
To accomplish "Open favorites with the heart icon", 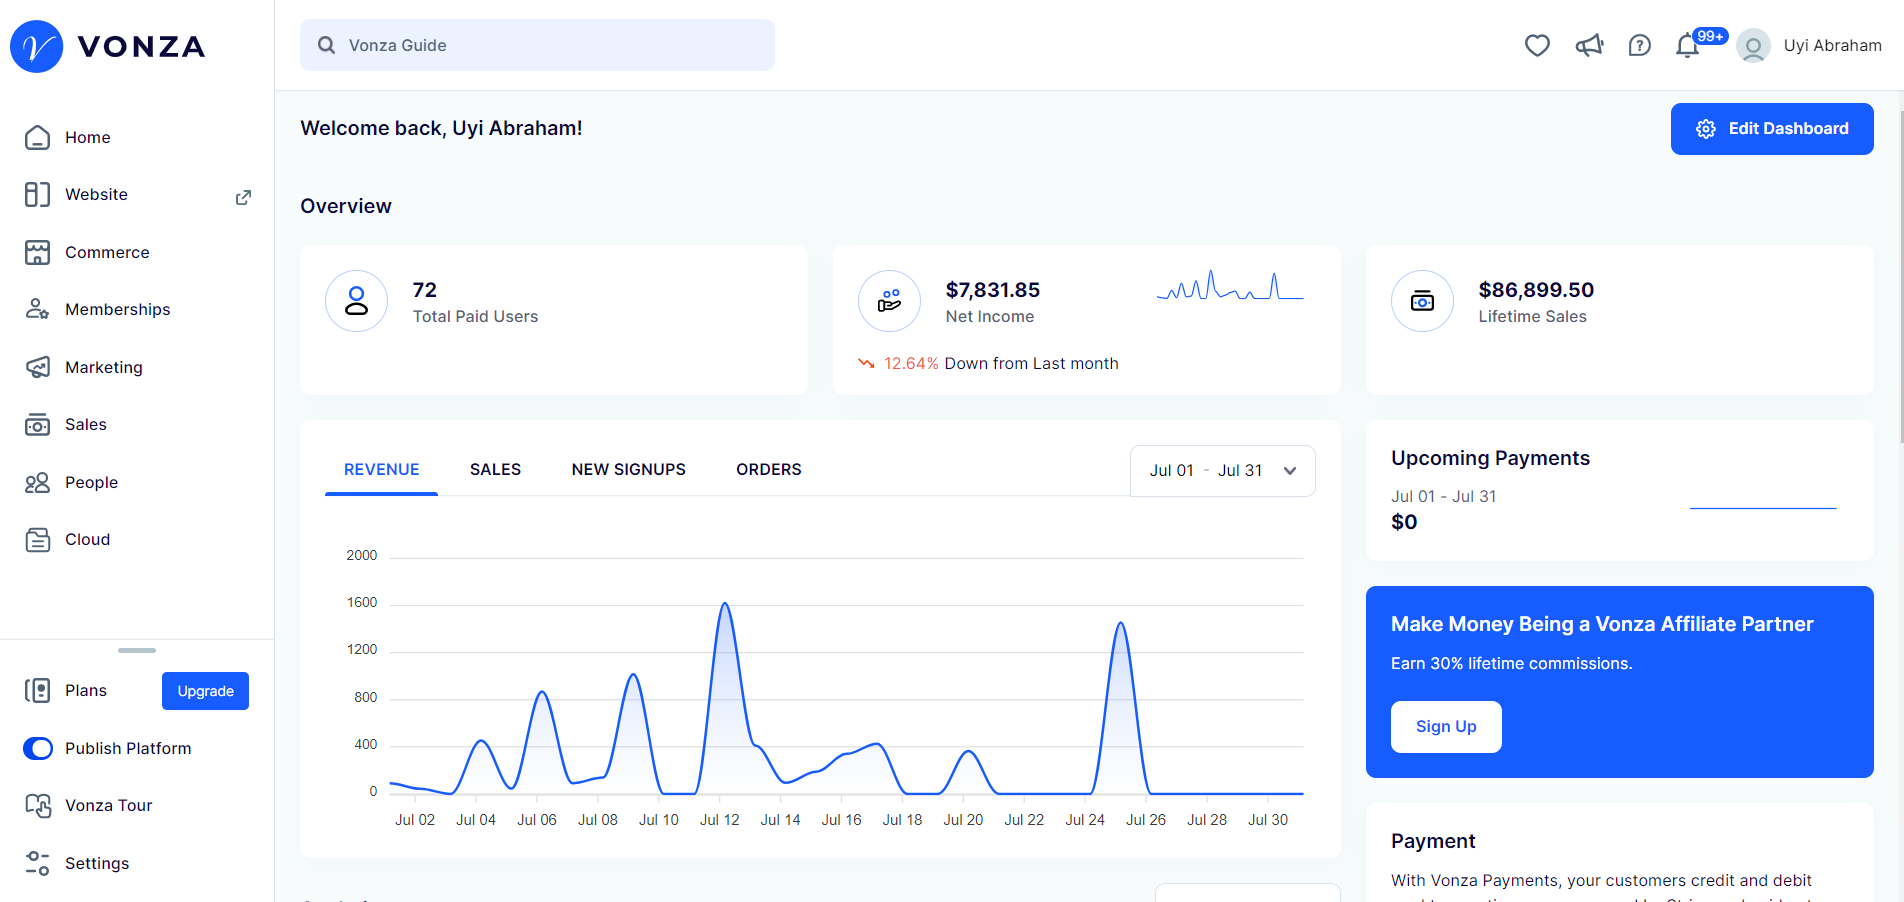I will (x=1537, y=45).
